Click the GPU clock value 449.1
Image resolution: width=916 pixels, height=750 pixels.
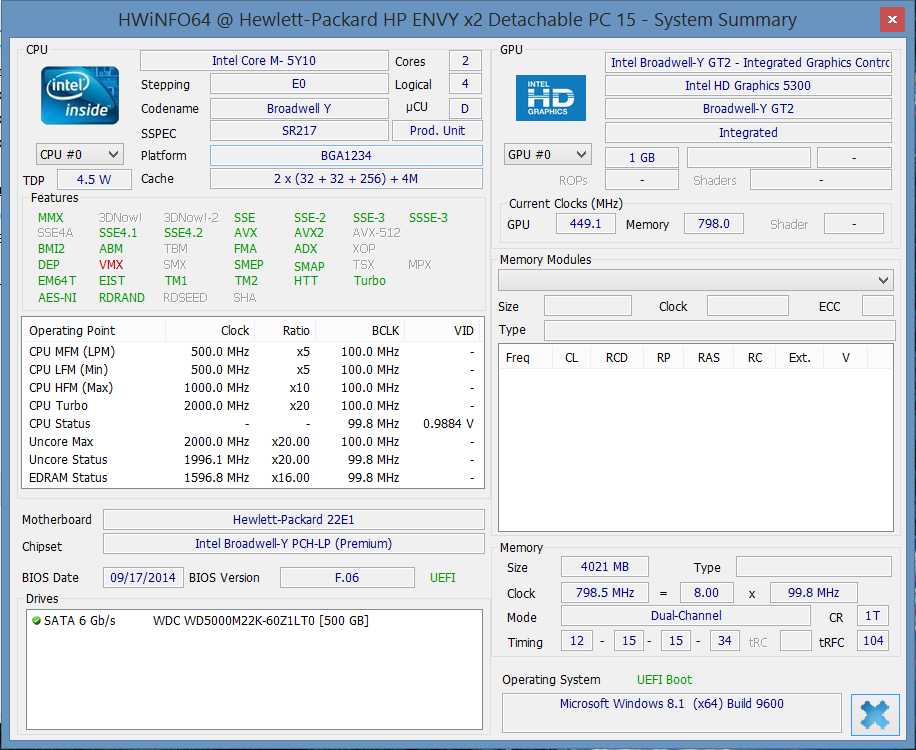[585, 224]
